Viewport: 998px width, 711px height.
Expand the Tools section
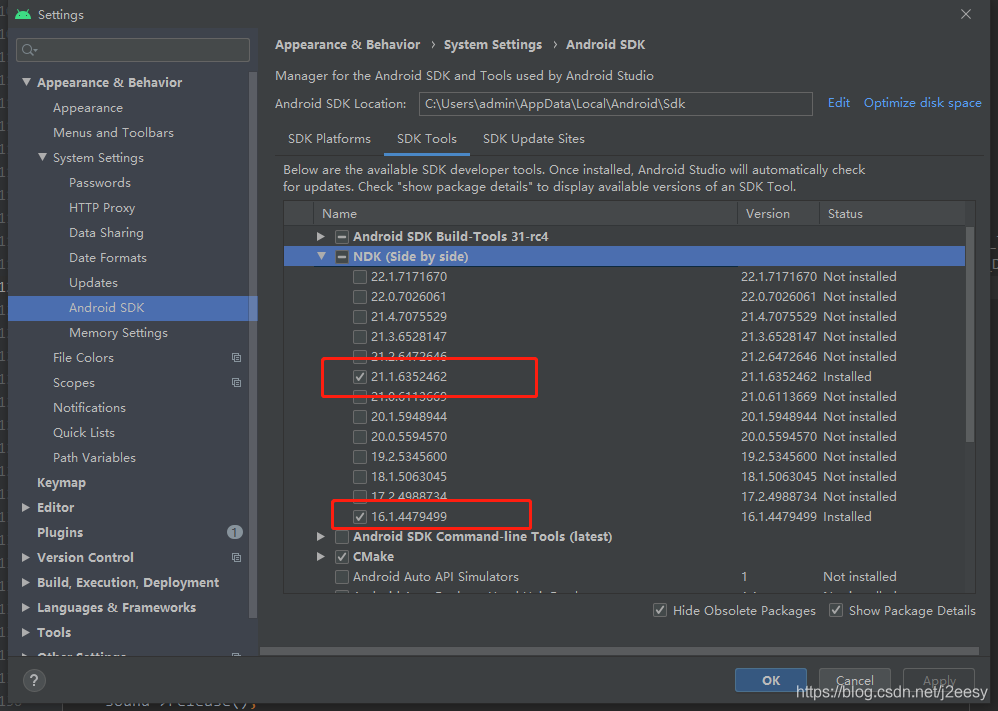(x=25, y=632)
